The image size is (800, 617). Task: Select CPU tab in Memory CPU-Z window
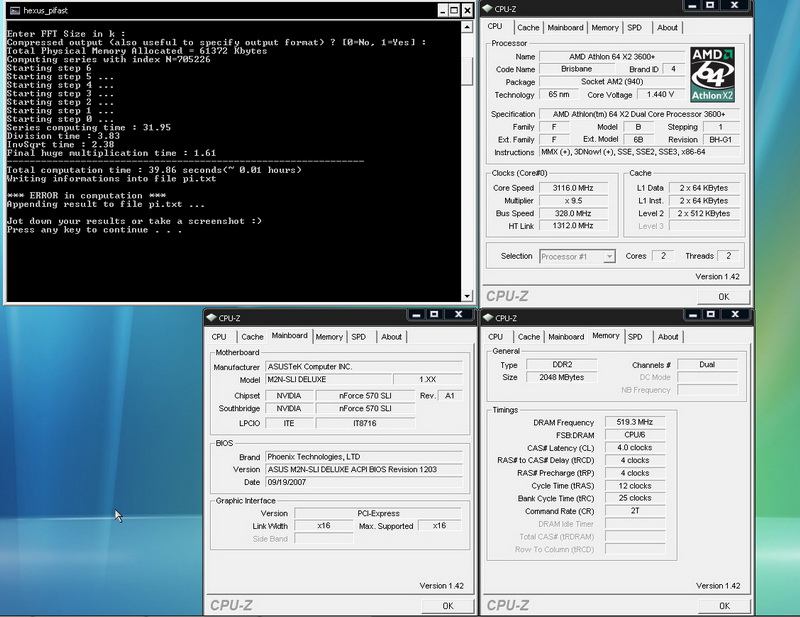click(x=495, y=337)
